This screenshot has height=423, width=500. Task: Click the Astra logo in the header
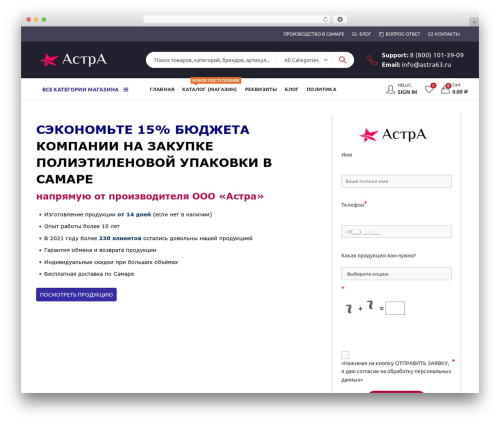coord(73,60)
